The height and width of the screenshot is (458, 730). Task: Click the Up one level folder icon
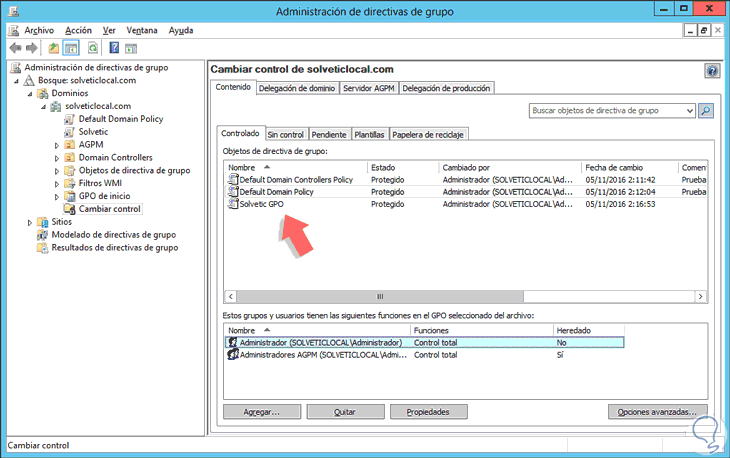tap(54, 48)
